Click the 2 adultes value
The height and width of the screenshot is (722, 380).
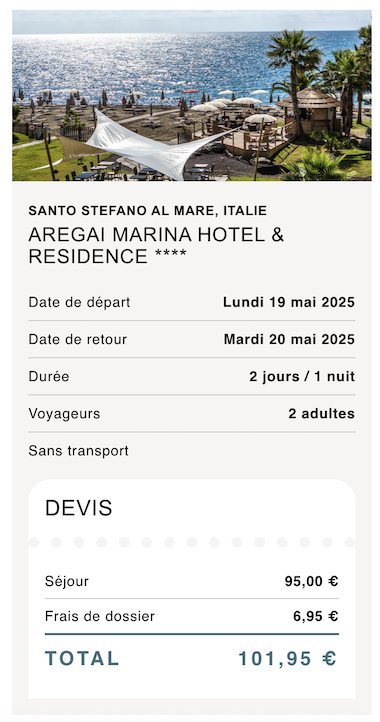click(322, 414)
